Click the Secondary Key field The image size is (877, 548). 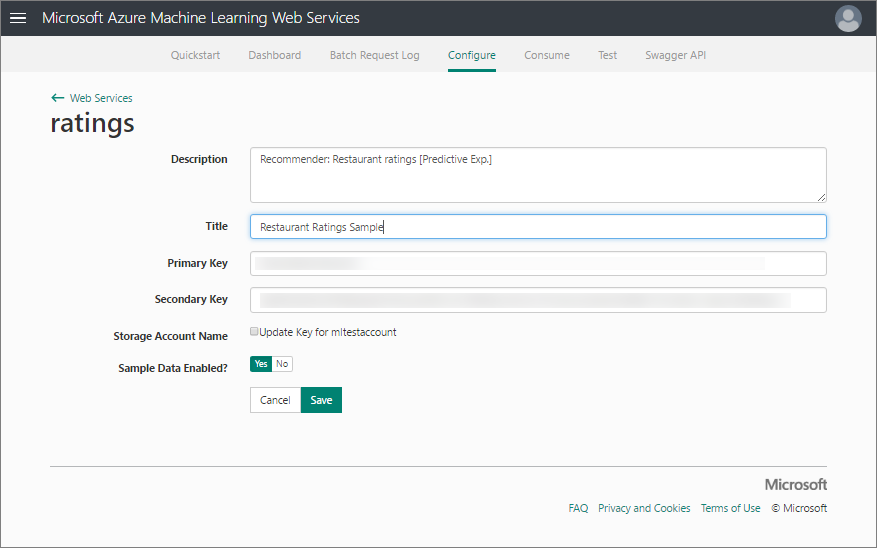[x=538, y=300]
